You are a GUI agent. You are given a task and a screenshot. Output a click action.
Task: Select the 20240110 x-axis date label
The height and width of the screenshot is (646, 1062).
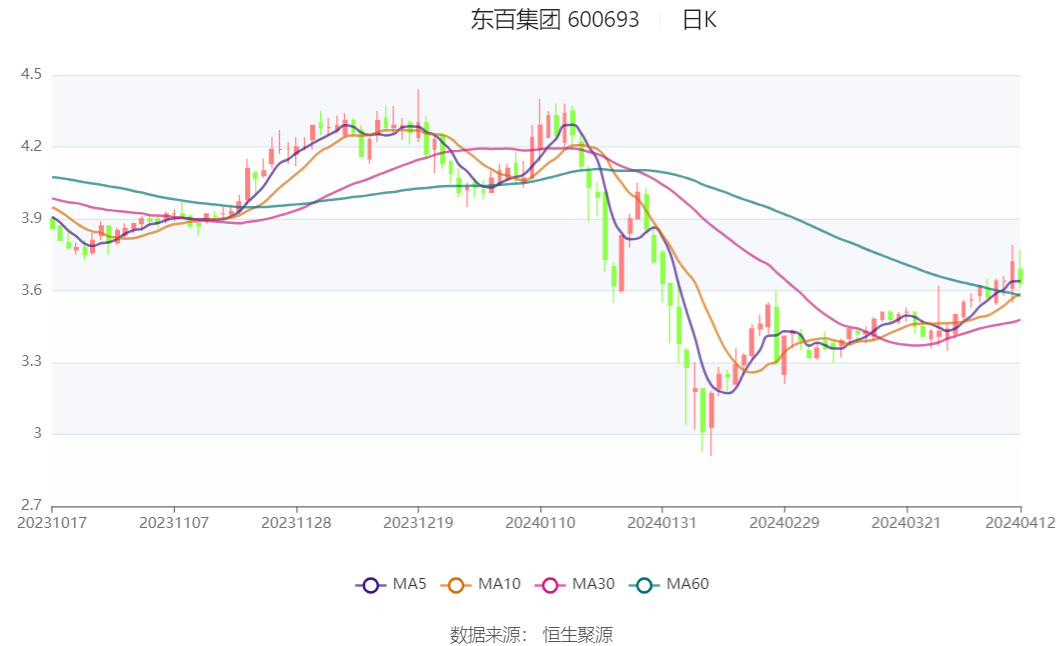[540, 522]
